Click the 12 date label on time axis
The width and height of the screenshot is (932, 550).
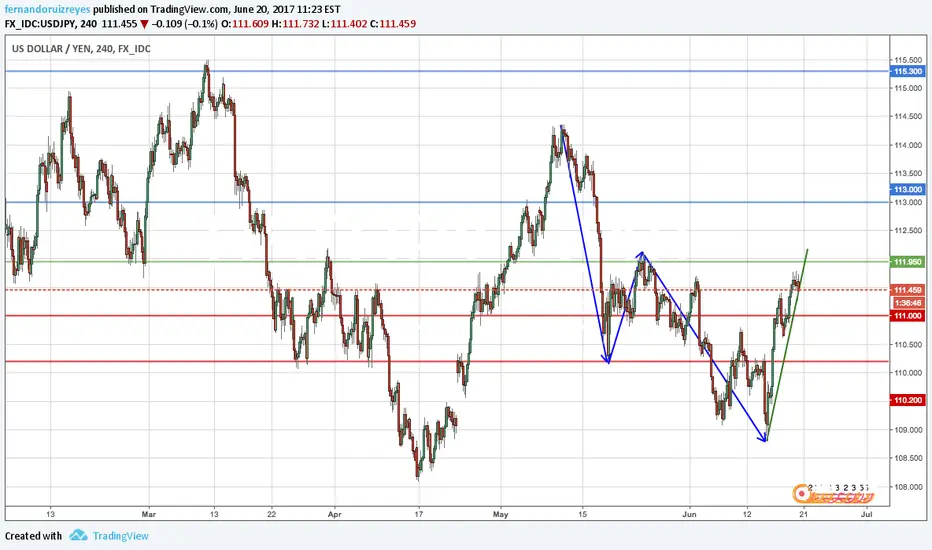[747, 514]
